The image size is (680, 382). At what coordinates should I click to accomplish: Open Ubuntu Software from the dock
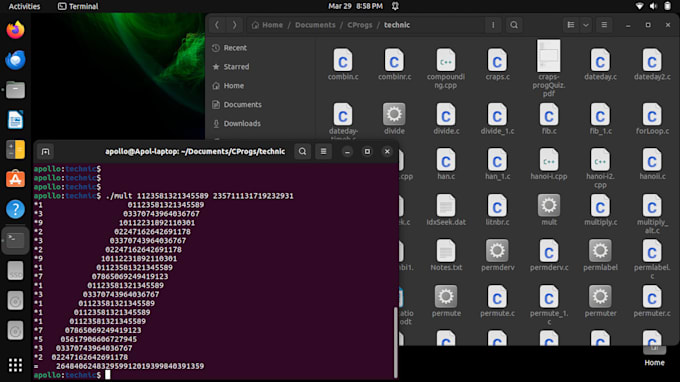15,179
